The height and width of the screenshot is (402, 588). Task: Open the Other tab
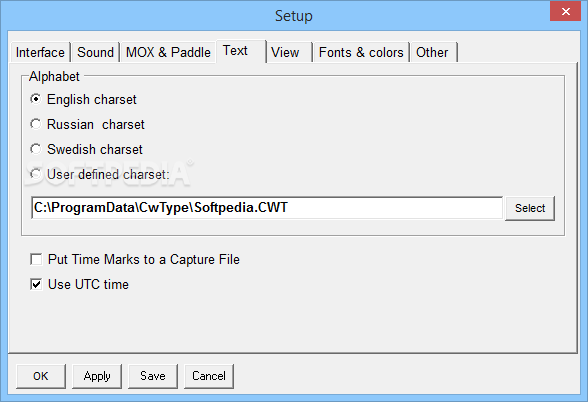point(434,52)
